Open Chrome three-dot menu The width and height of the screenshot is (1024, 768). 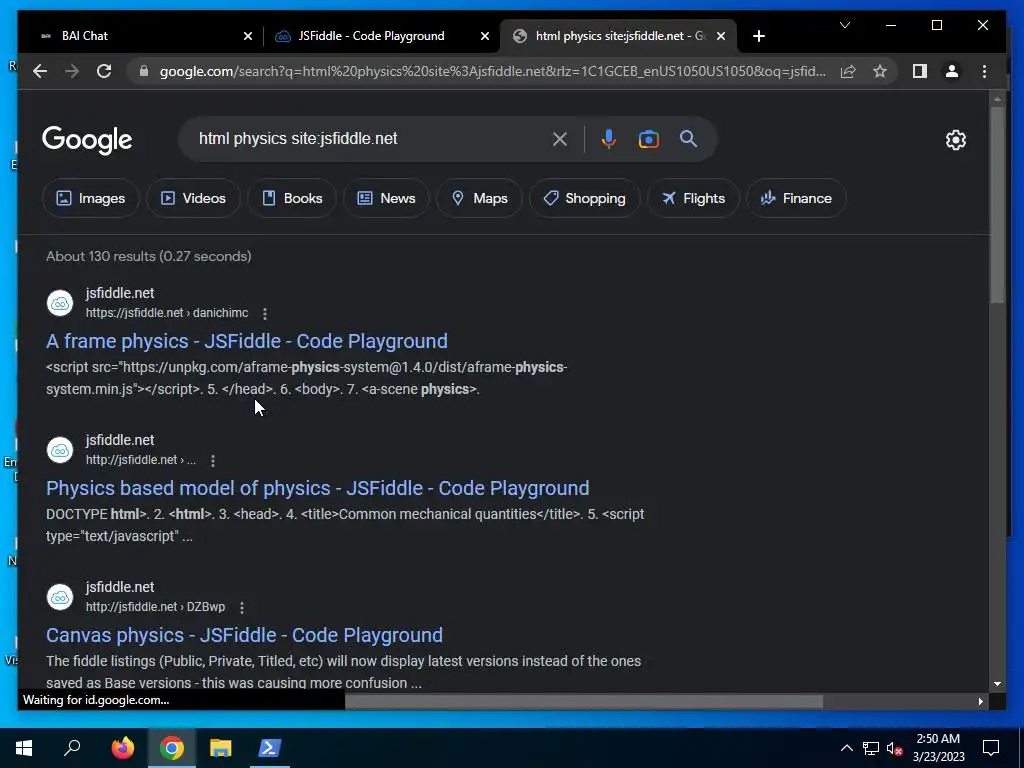point(984,71)
